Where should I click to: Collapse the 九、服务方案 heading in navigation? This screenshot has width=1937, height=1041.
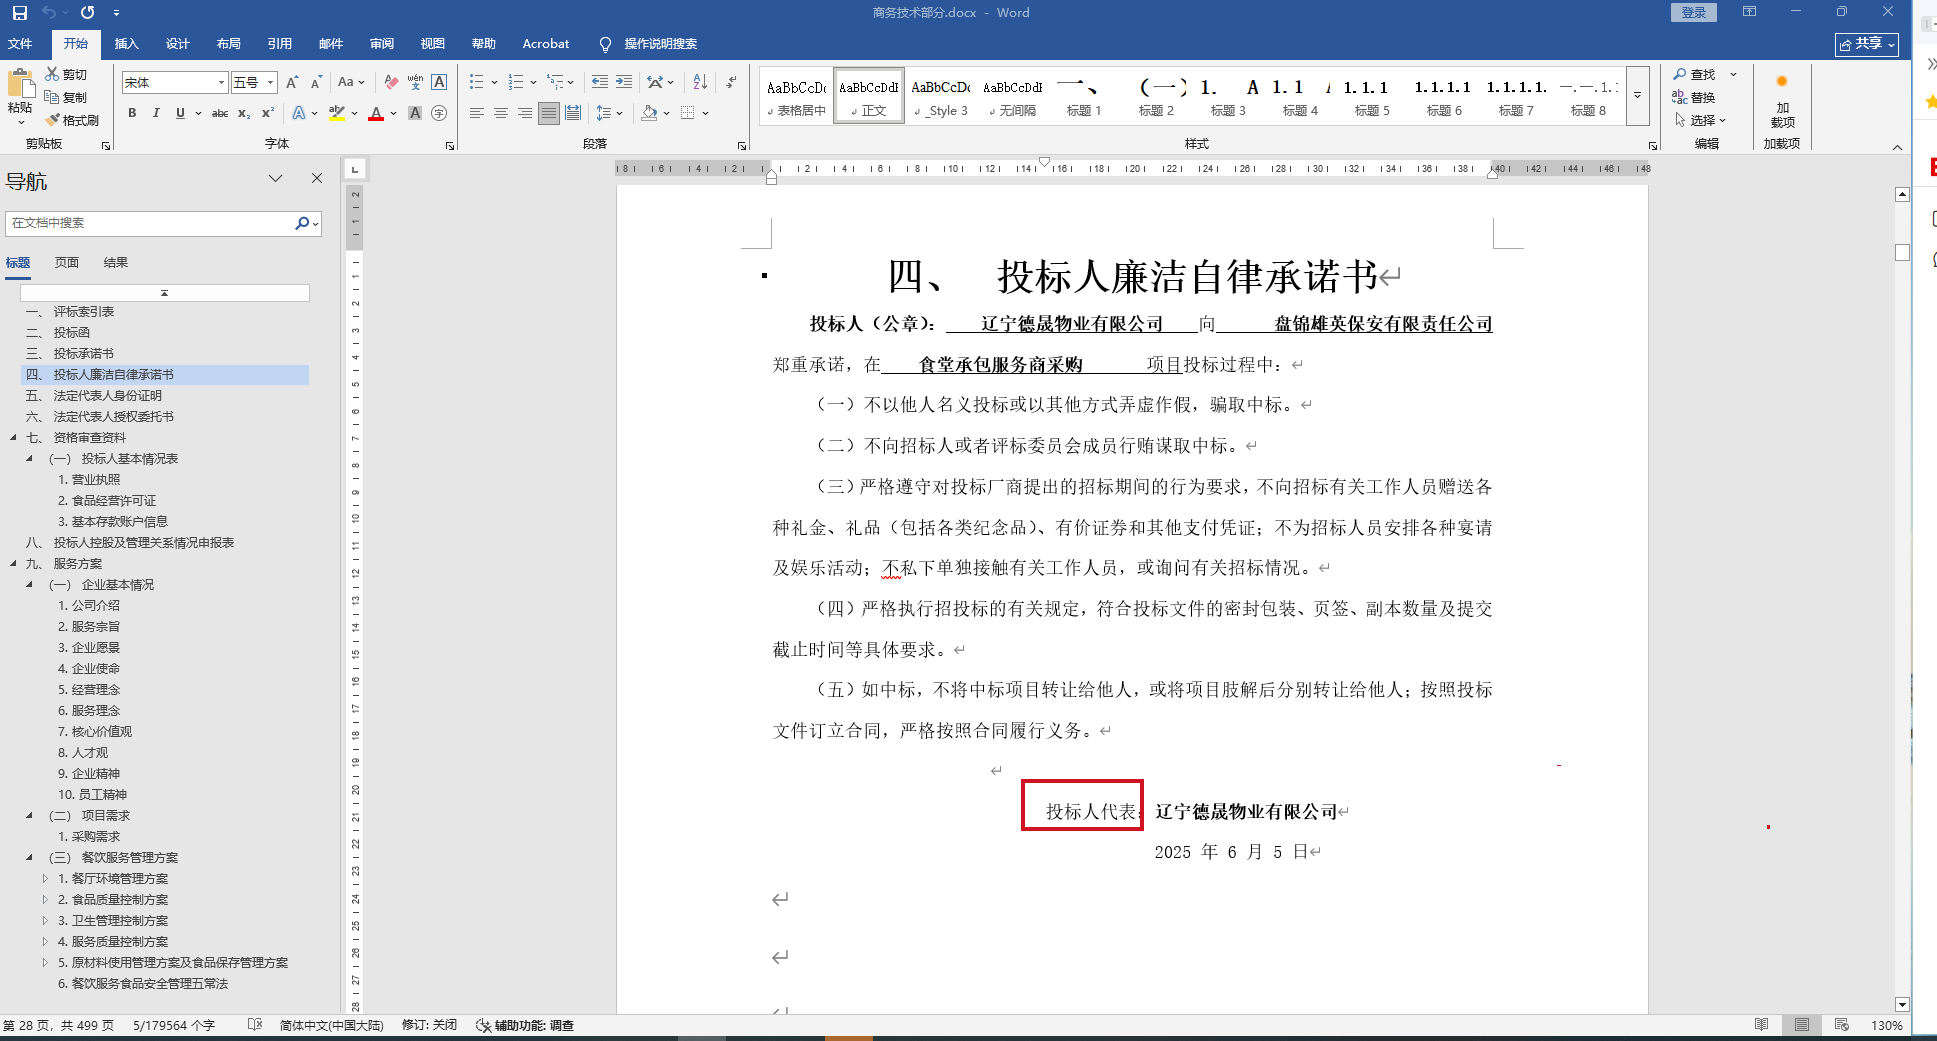click(13, 563)
